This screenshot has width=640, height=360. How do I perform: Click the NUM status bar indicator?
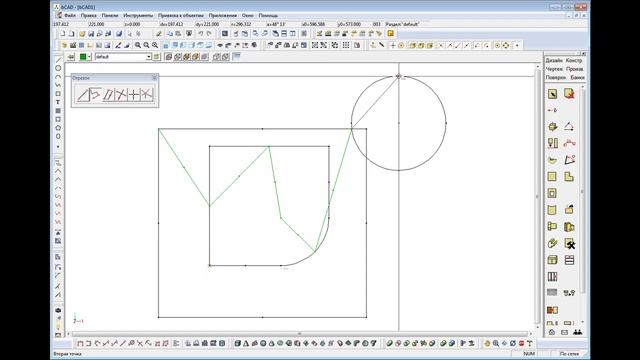pyautogui.click(x=529, y=353)
